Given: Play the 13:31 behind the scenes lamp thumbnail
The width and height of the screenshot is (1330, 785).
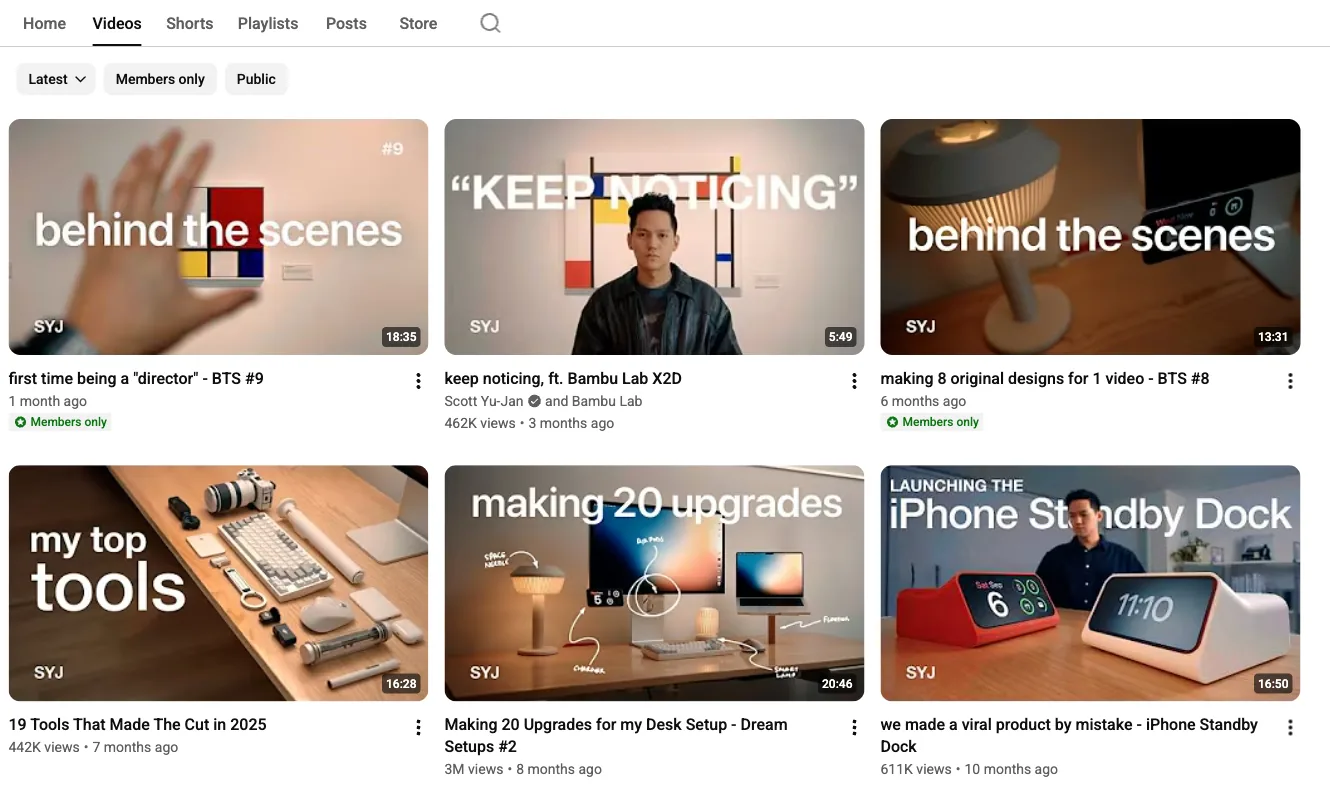Looking at the screenshot, I should coord(1090,237).
